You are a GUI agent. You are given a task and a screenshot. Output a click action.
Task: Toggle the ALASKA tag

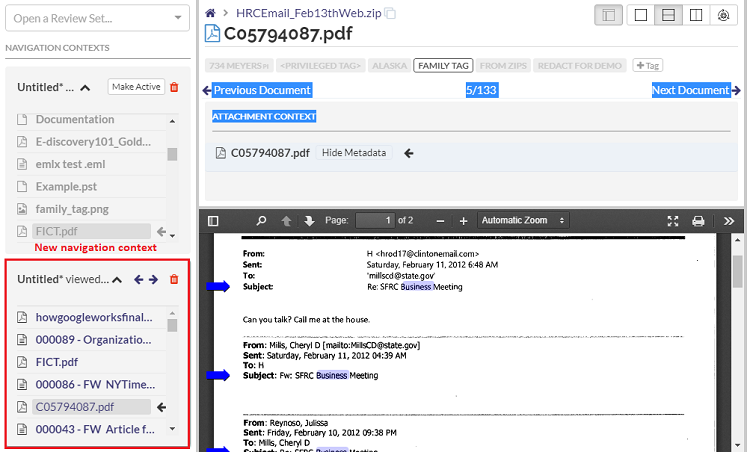(x=388, y=65)
